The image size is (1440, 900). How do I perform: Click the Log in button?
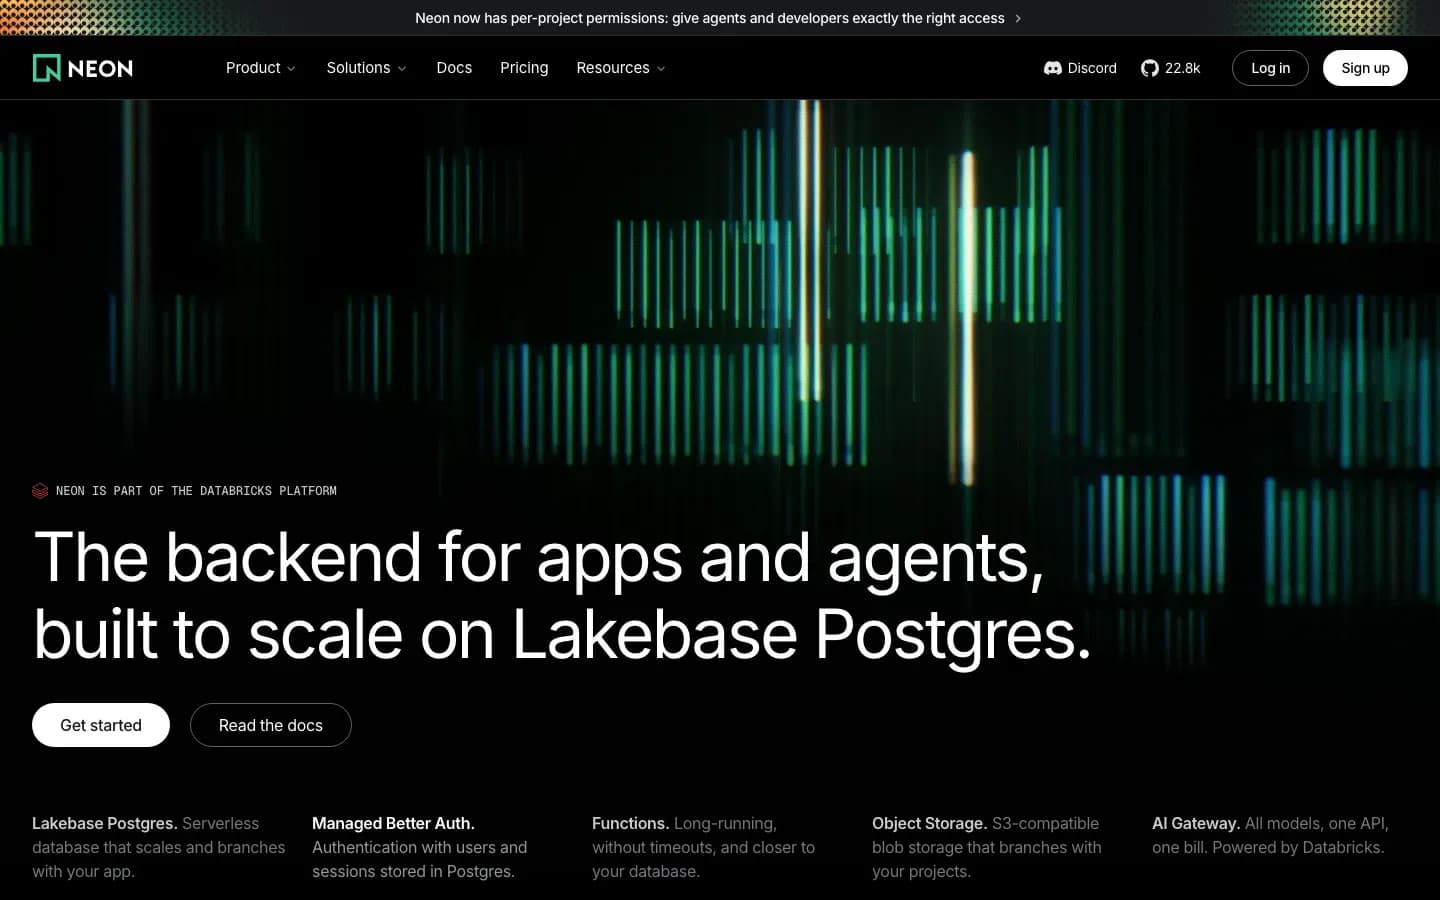point(1270,68)
